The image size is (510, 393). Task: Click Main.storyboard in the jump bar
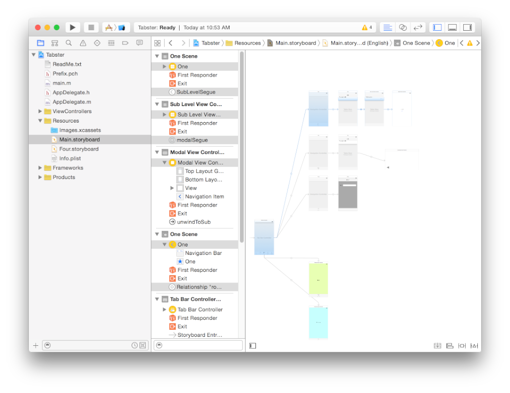click(x=291, y=43)
